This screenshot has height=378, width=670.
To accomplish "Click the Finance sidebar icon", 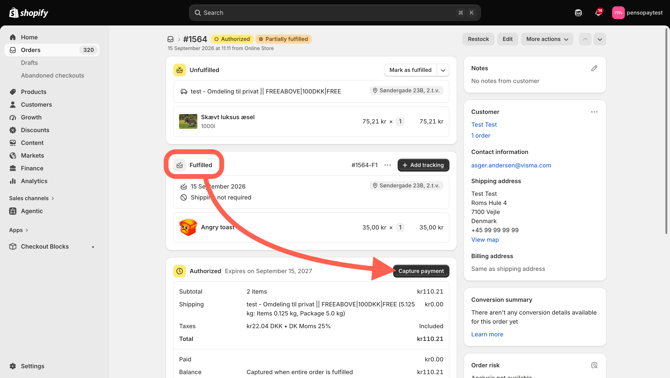I will 13,168.
